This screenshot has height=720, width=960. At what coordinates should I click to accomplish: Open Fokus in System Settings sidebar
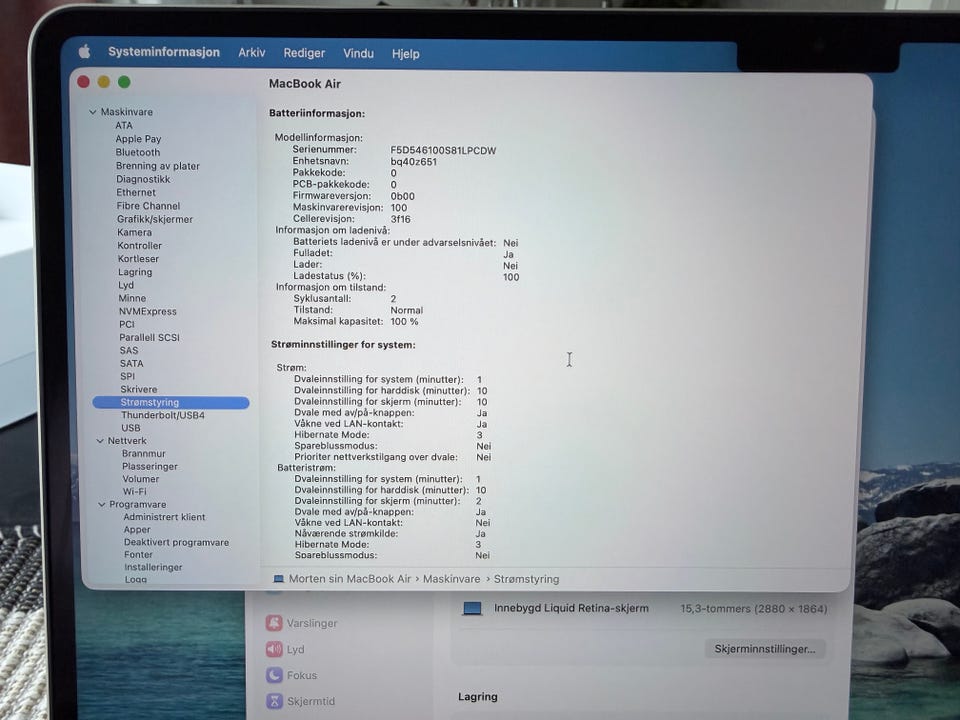pos(302,675)
